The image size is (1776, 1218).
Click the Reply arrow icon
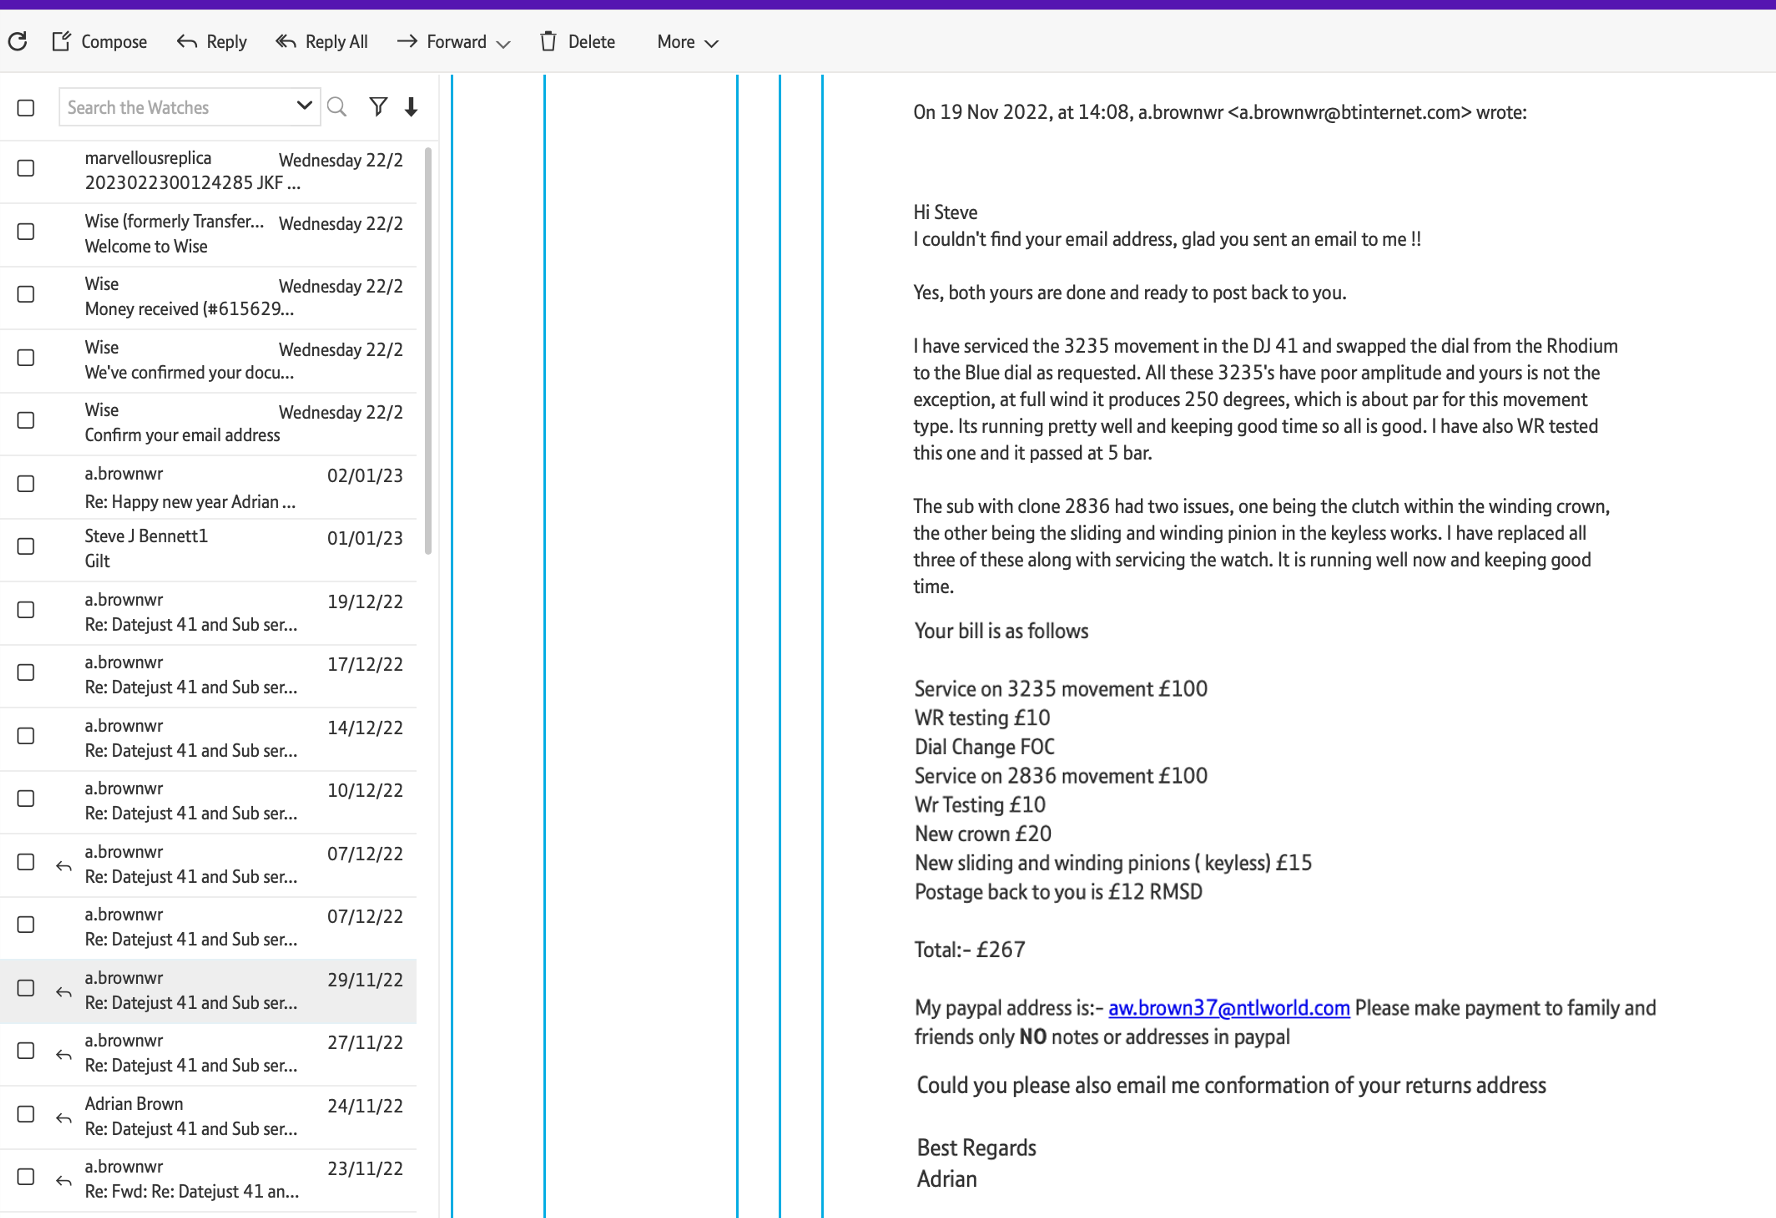tap(187, 41)
